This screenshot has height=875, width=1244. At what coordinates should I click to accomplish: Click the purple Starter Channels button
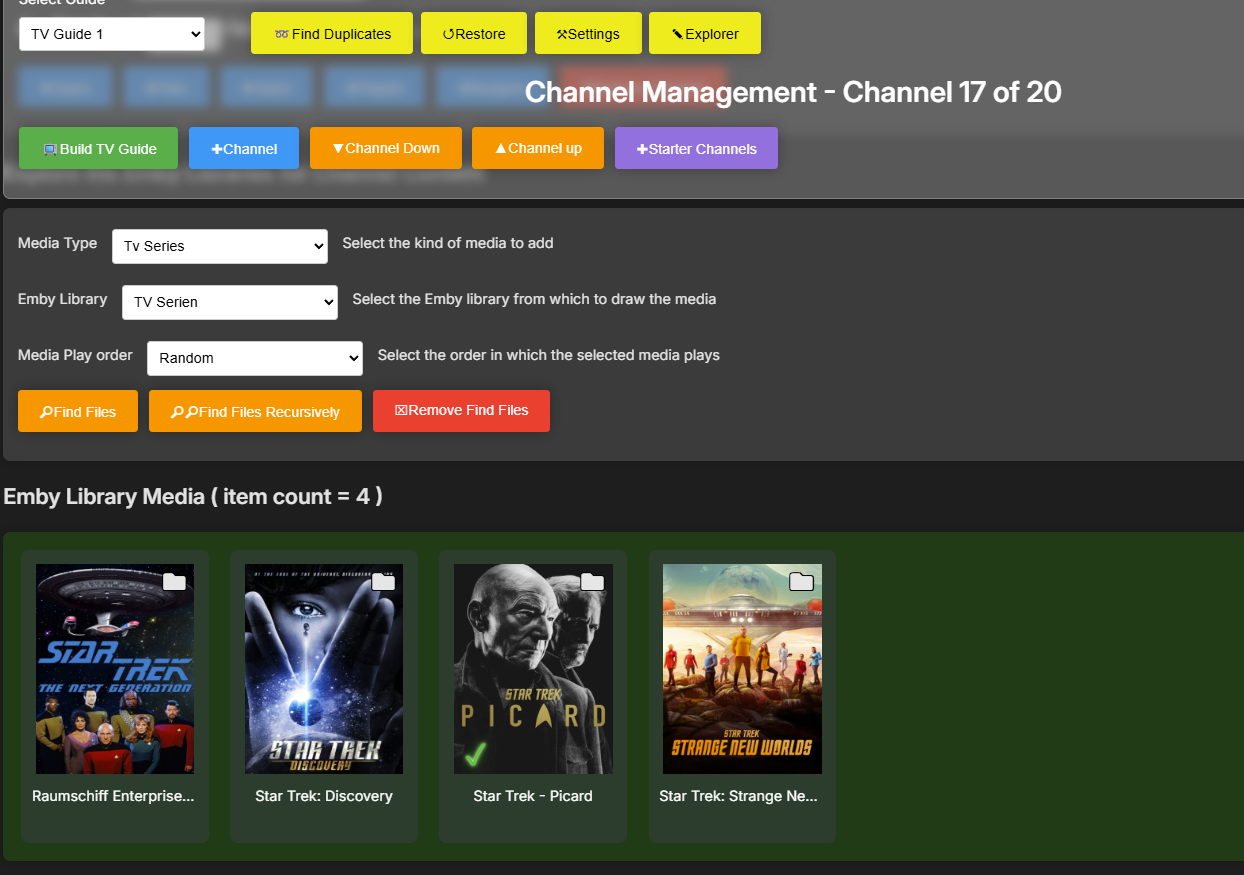[x=696, y=148]
